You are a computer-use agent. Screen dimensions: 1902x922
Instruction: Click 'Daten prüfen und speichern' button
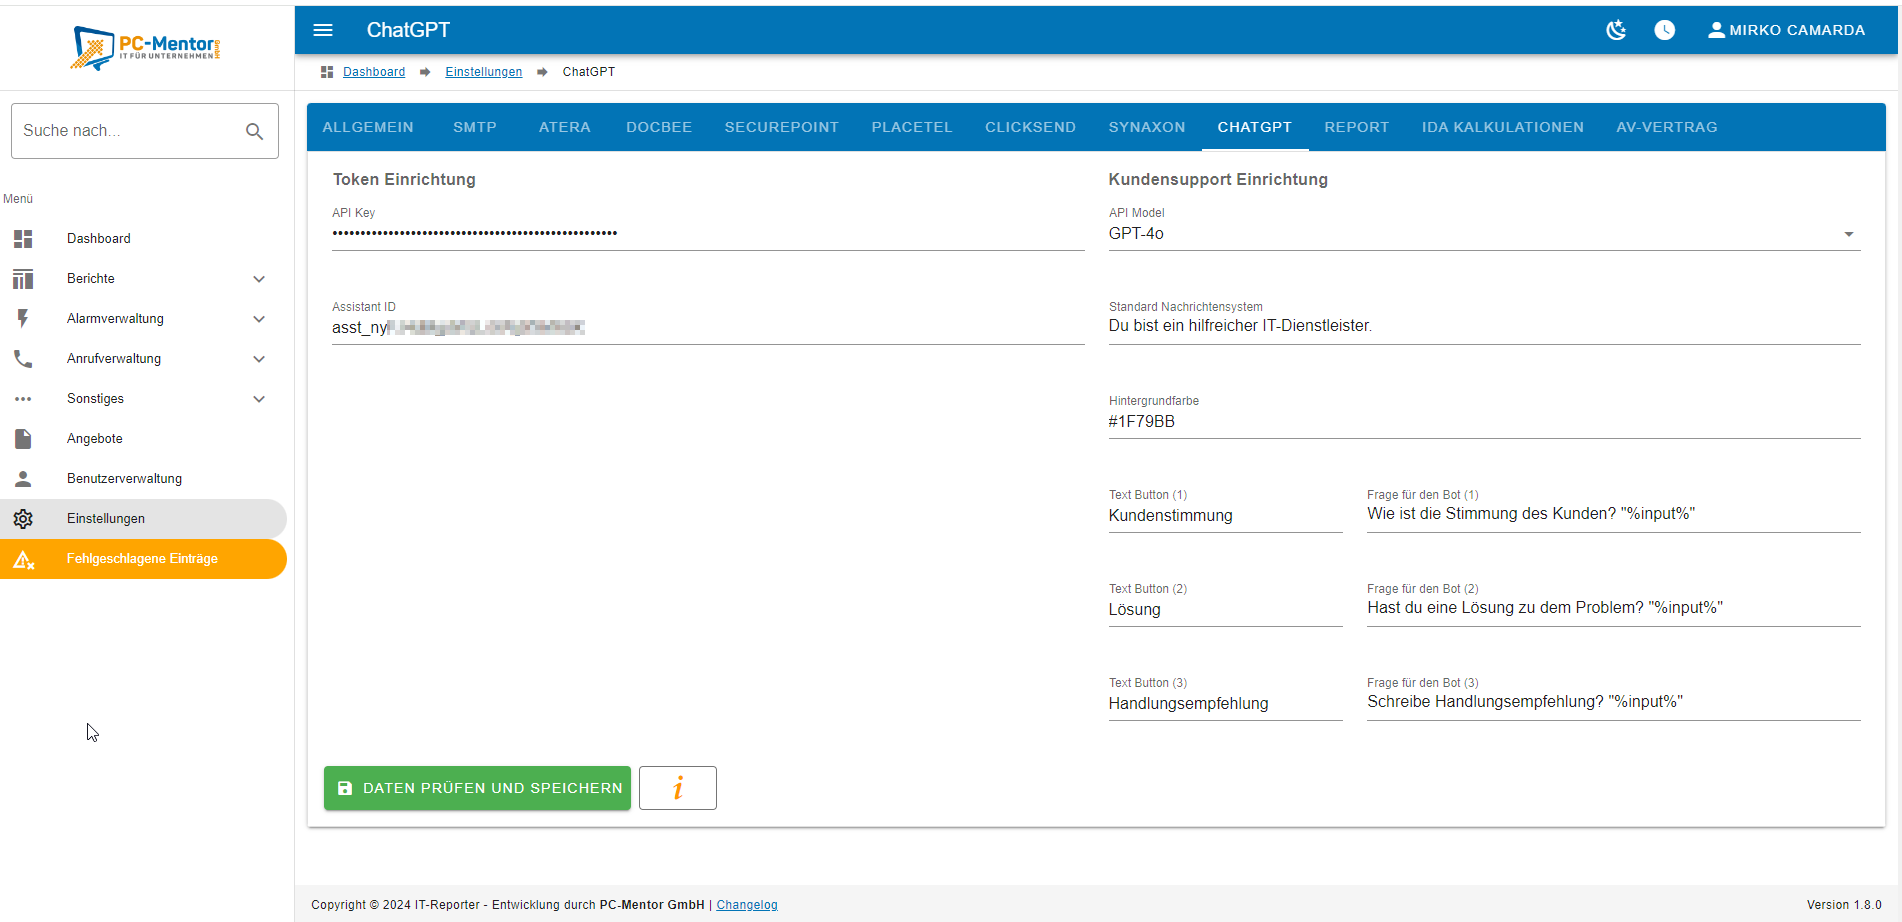tap(477, 788)
